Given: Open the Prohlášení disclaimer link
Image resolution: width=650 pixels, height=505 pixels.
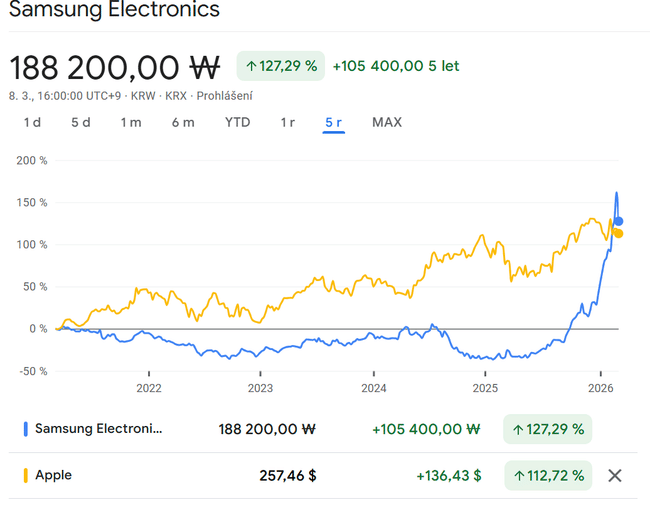Looking at the screenshot, I should (x=225, y=96).
